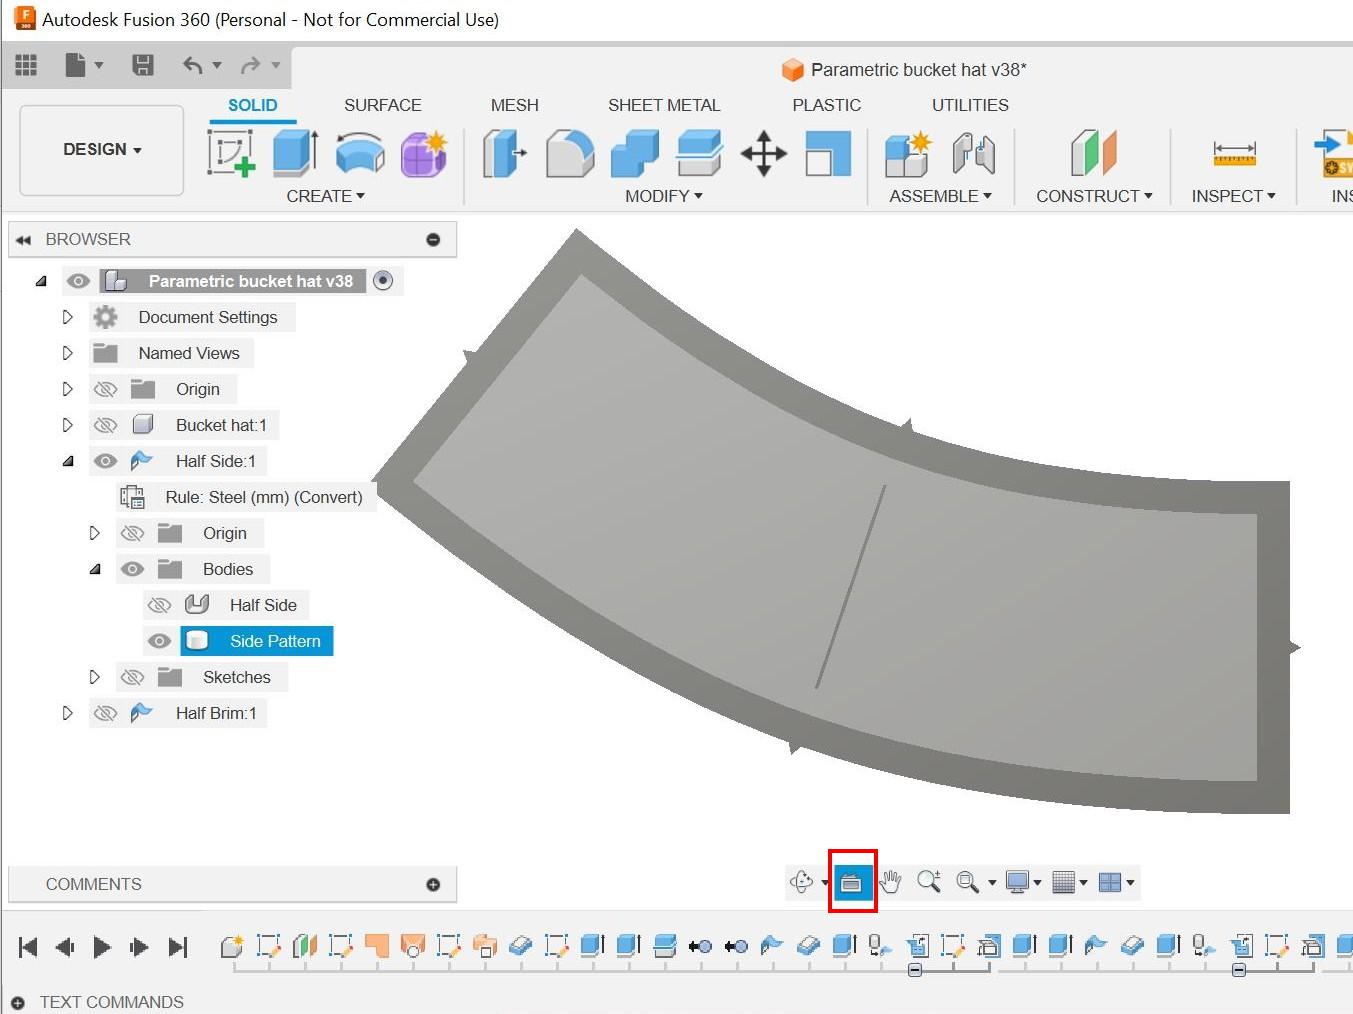
Task: Play the timeline
Action: [102, 946]
